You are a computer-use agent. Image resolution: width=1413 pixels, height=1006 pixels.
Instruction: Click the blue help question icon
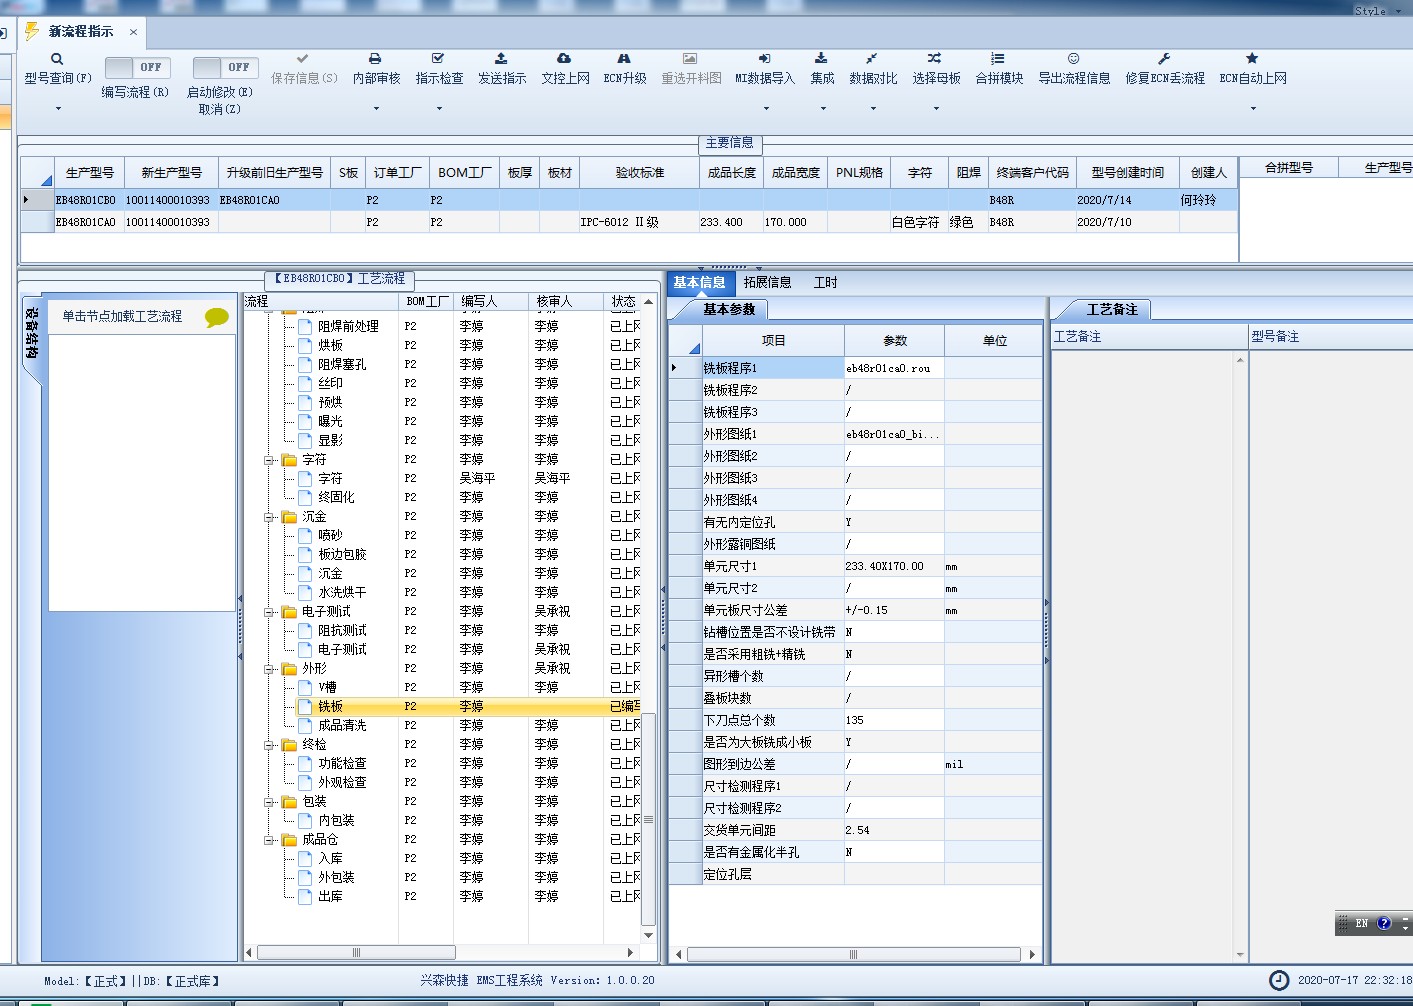coord(1384,923)
